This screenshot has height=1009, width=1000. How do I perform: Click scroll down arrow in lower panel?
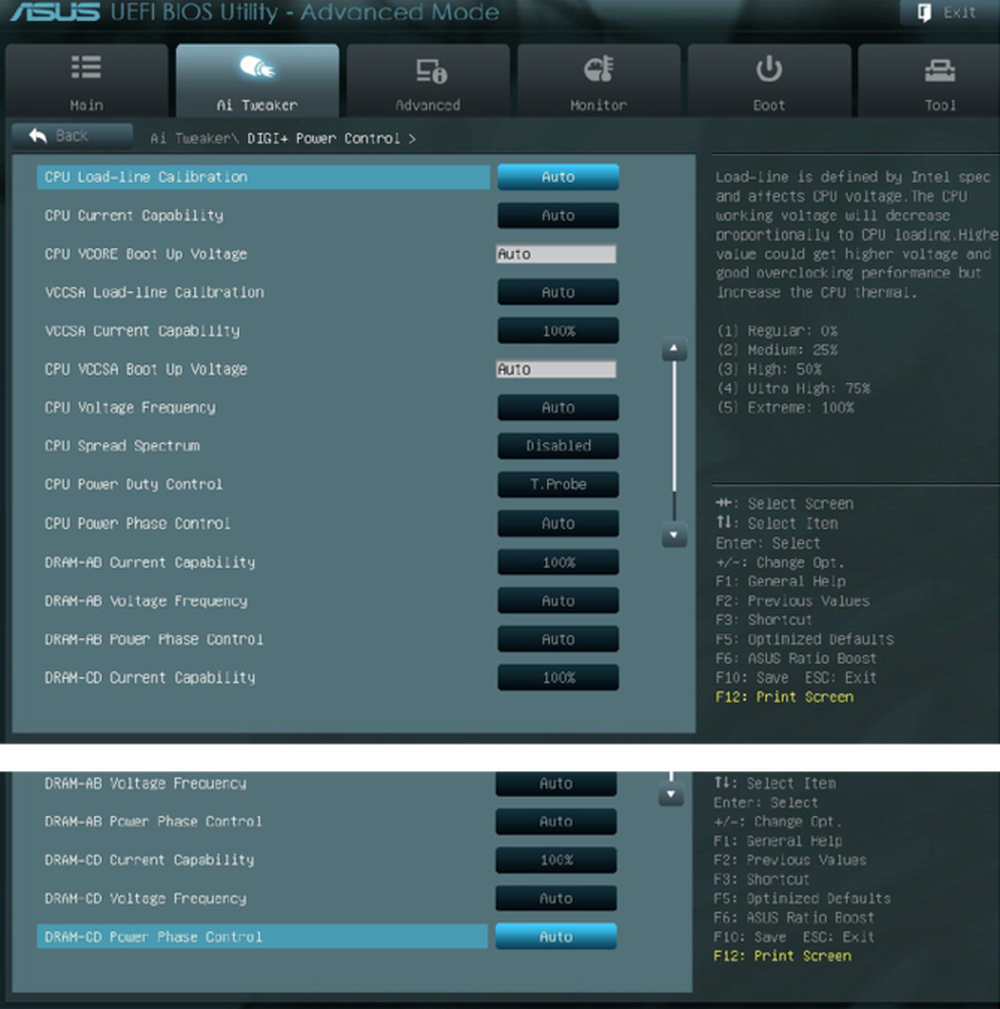click(x=671, y=794)
